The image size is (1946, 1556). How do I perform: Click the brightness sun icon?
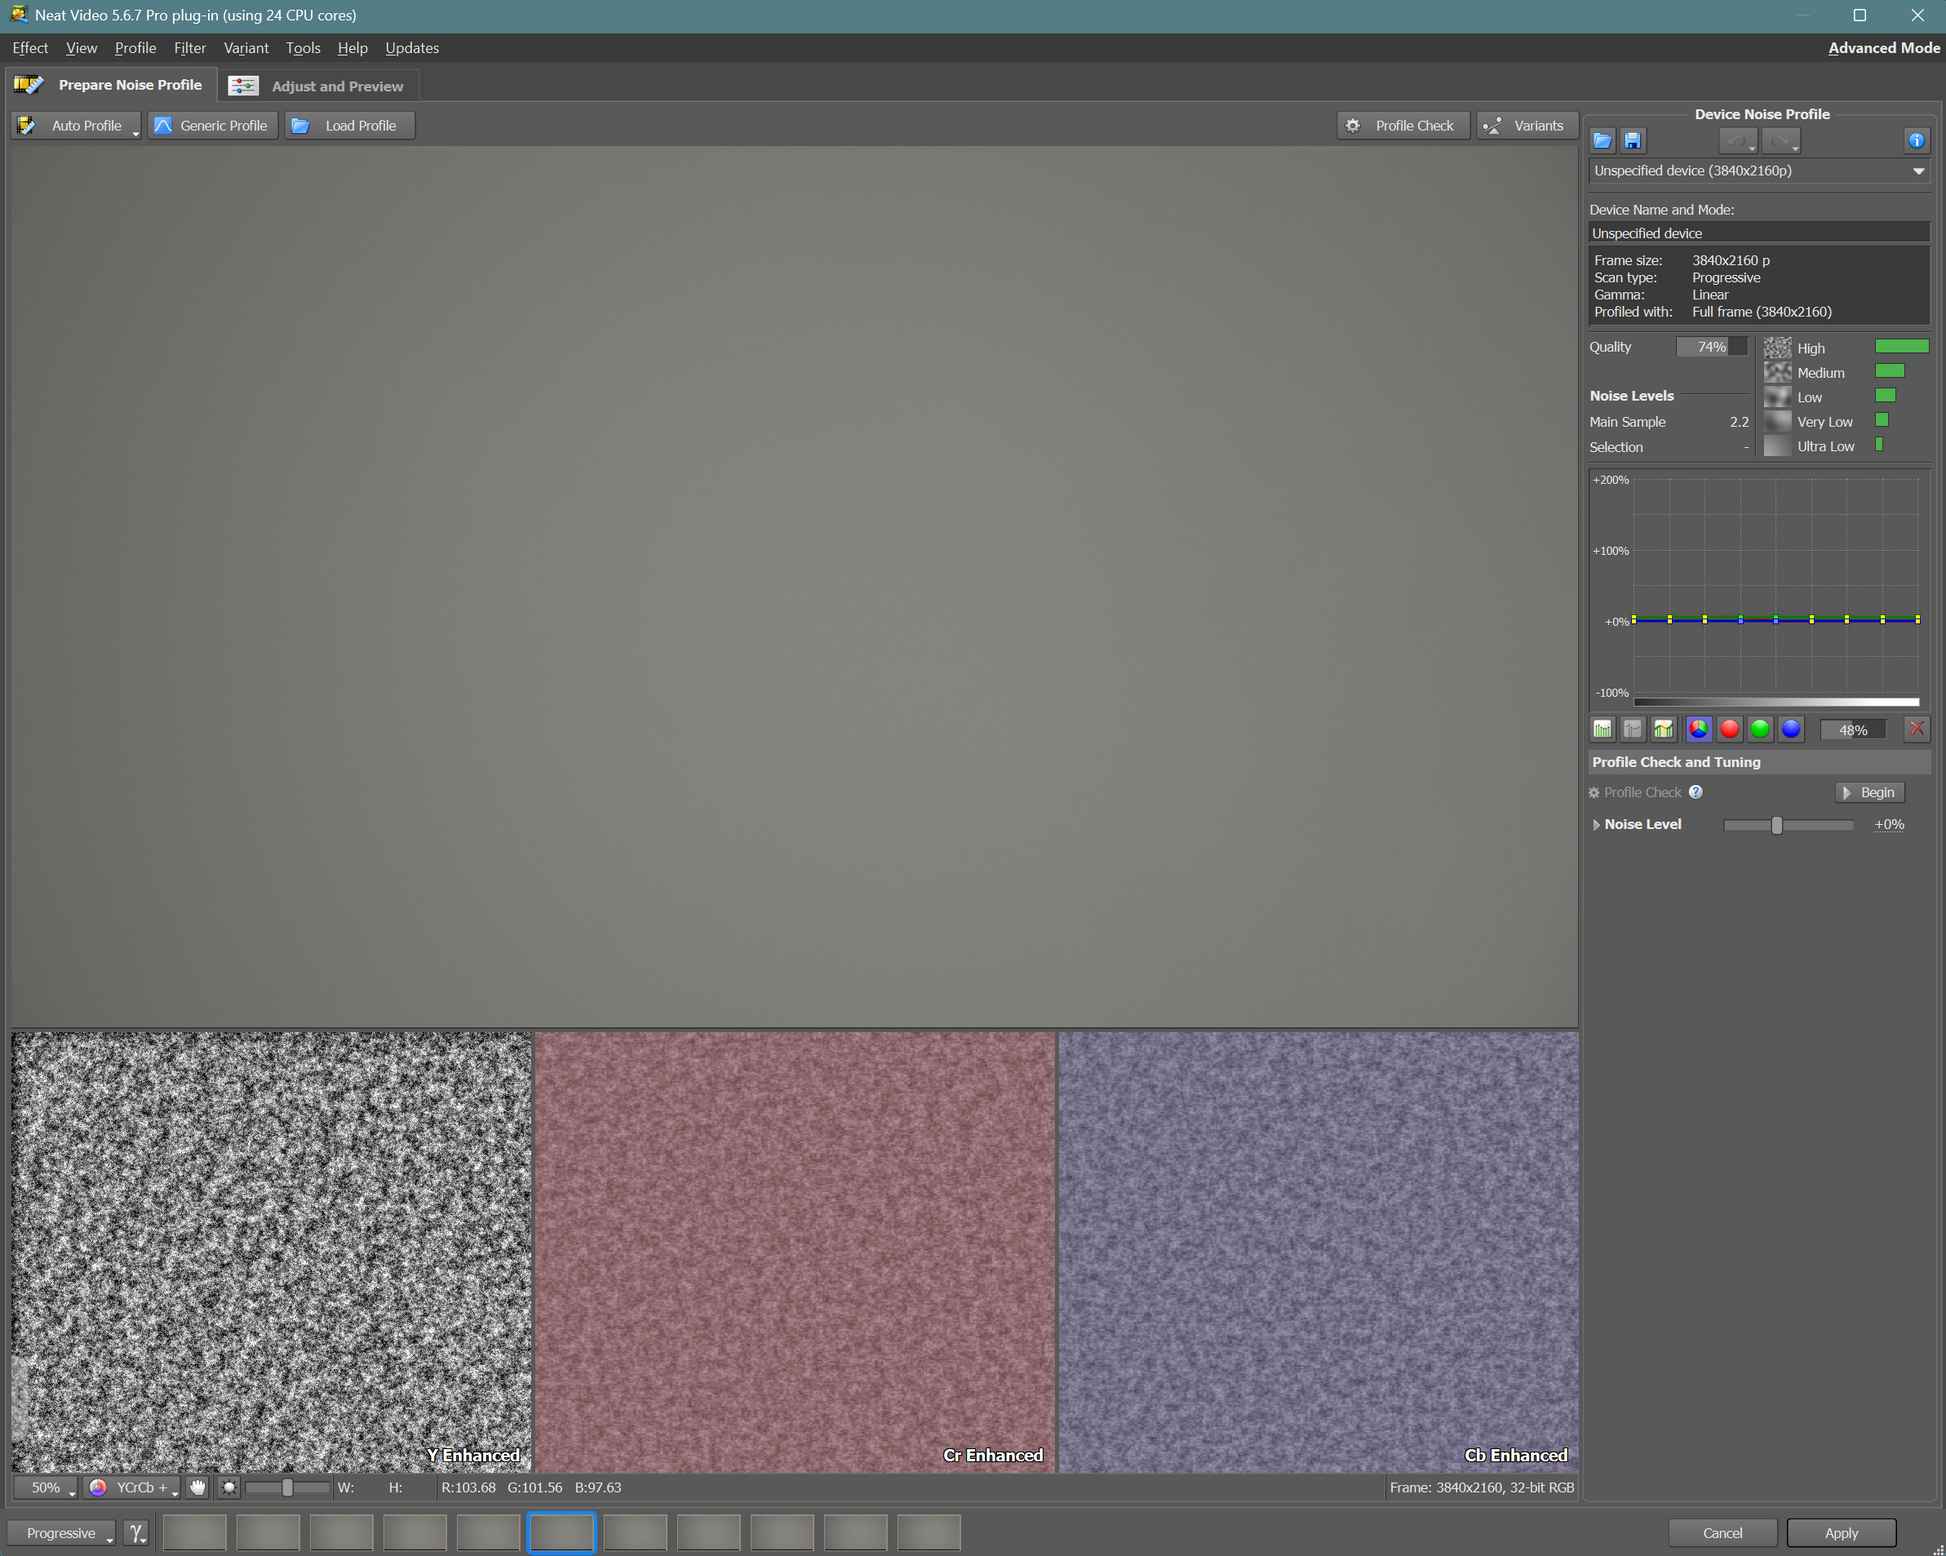[229, 1487]
